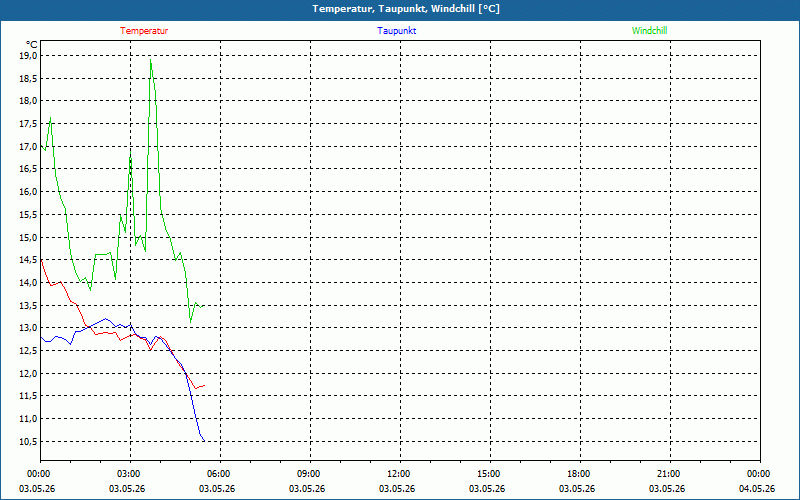Click the 14,0 y-axis value
Image resolution: width=800 pixels, height=500 pixels.
pyautogui.click(x=29, y=283)
